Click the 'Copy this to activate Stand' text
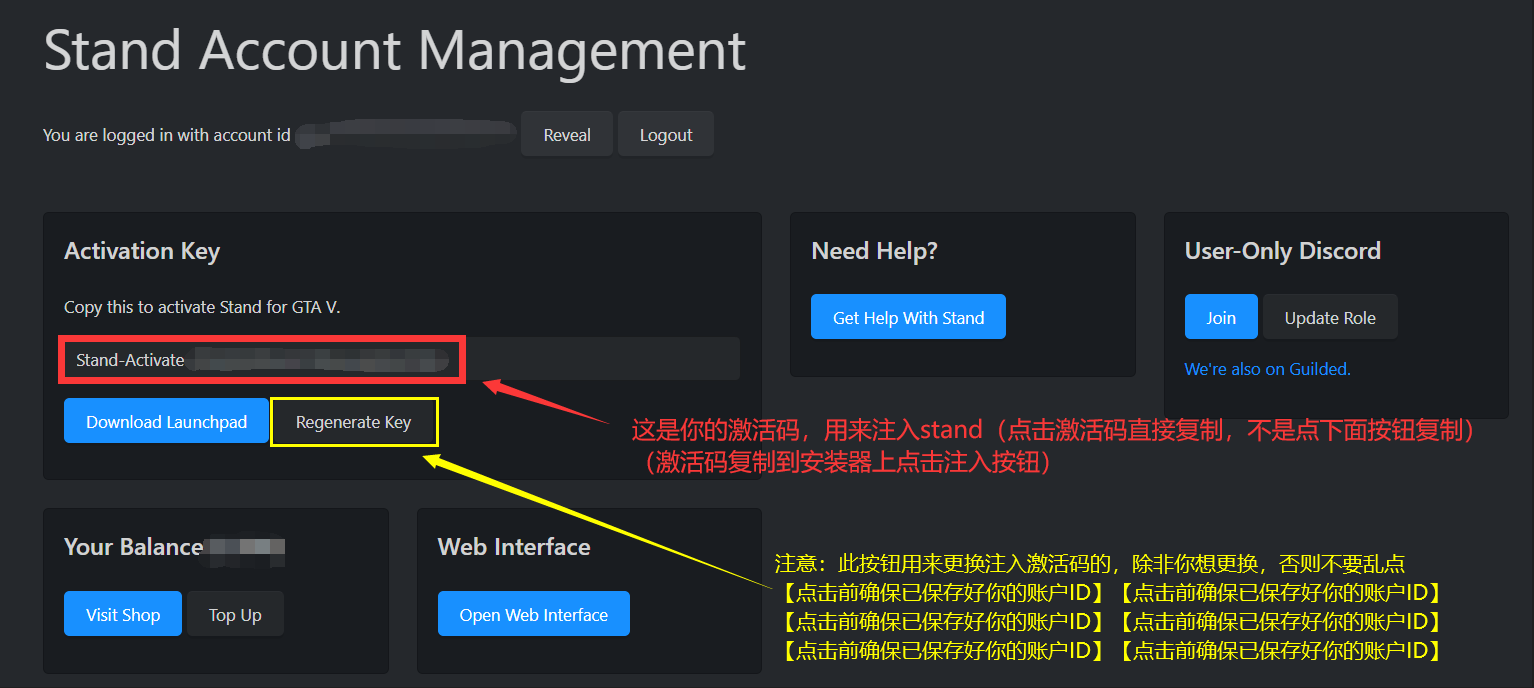This screenshot has width=1534, height=688. point(202,307)
